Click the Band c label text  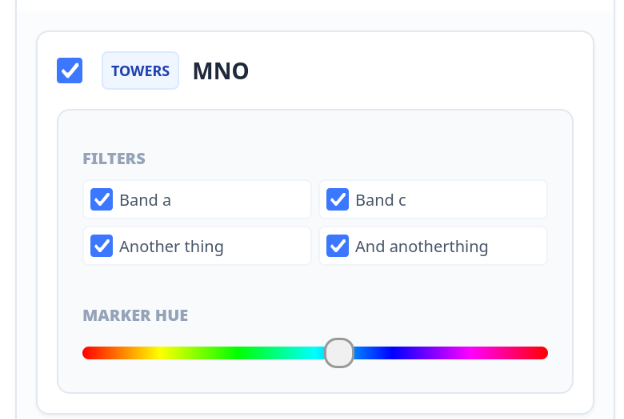(x=380, y=200)
